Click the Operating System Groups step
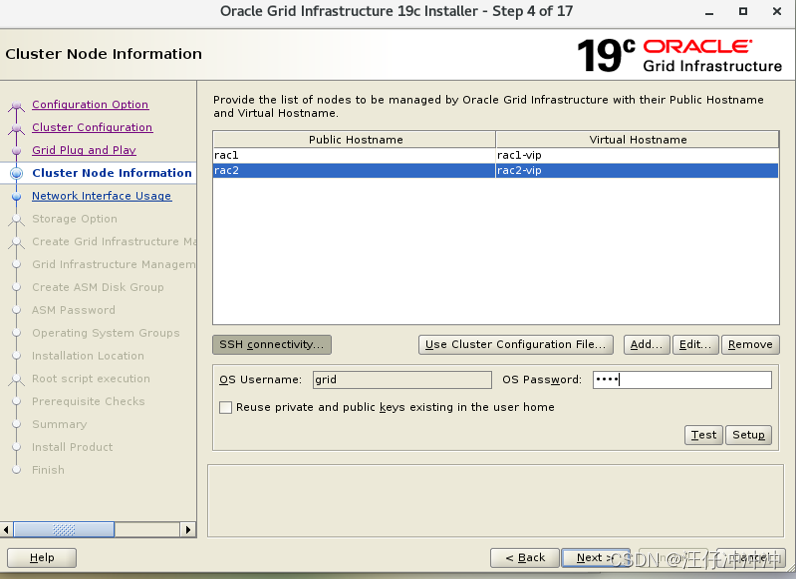Screen dimensions: 796x579 point(106,333)
